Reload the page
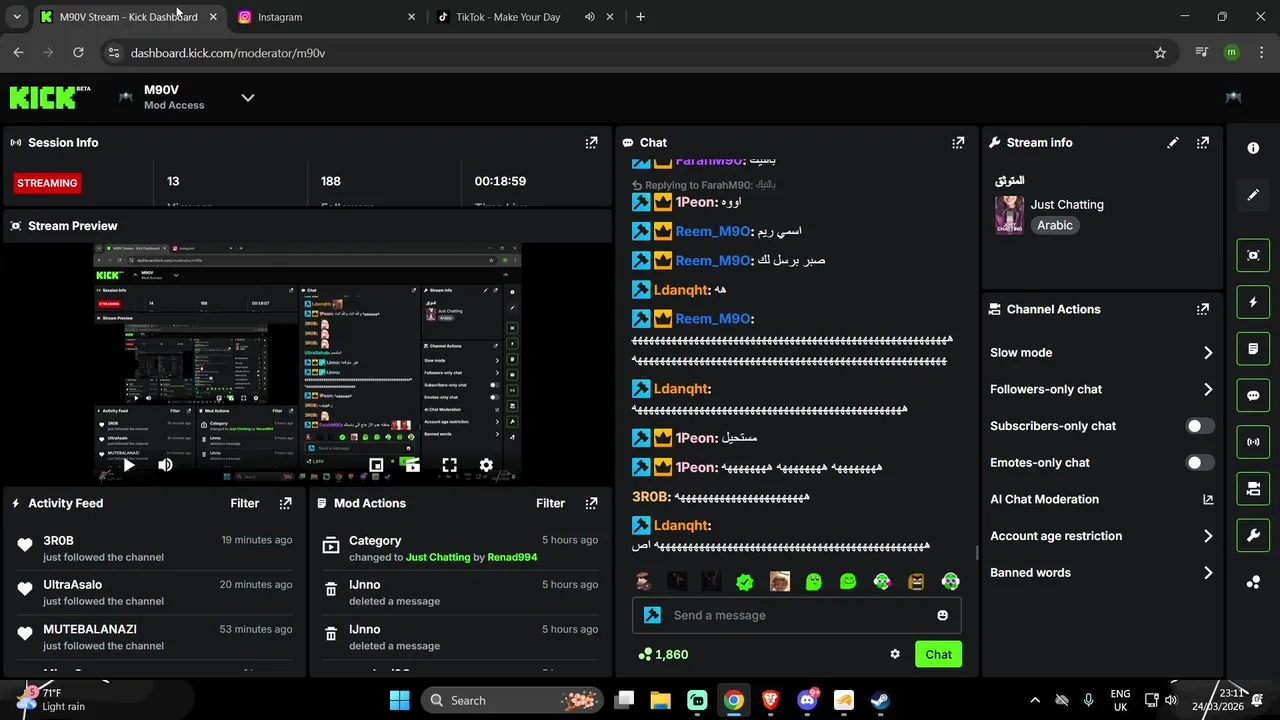 [78, 53]
